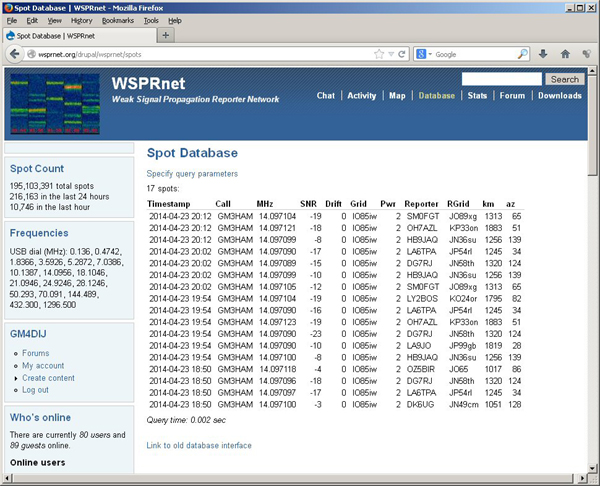Viewport: 600px width, 486px height.
Task: Click the SNR column header
Action: point(308,204)
